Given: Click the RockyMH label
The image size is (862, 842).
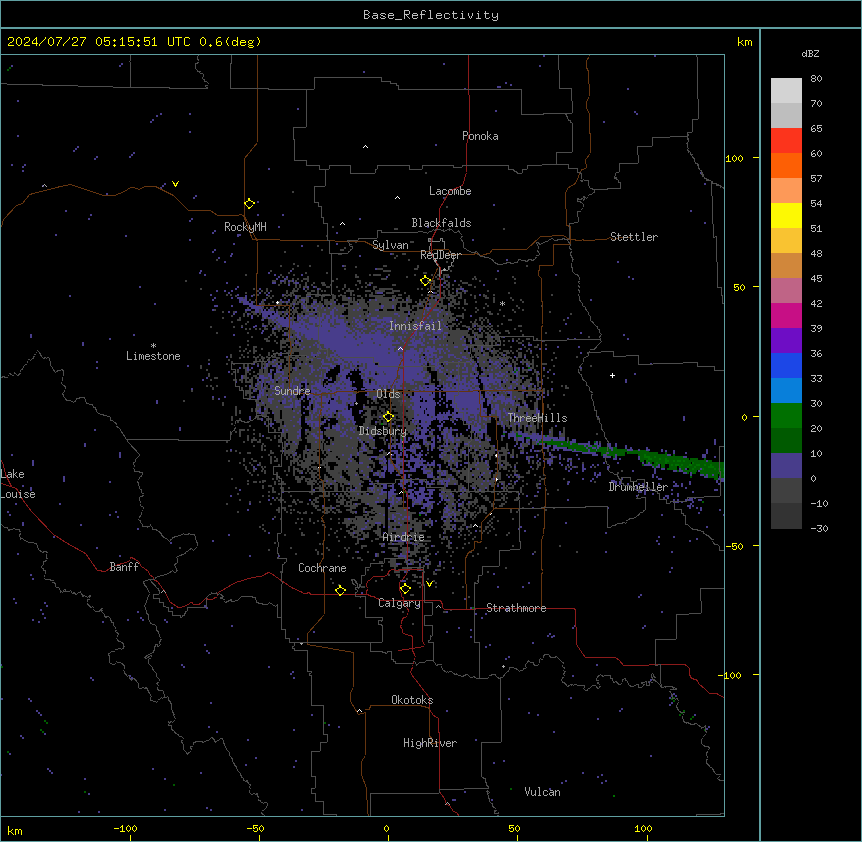Looking at the screenshot, I should click(x=245, y=227).
